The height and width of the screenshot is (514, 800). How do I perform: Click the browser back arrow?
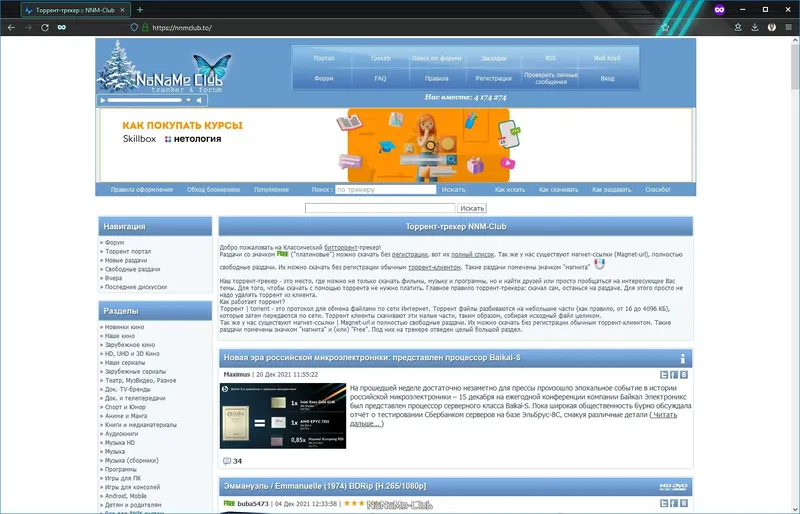point(11,28)
